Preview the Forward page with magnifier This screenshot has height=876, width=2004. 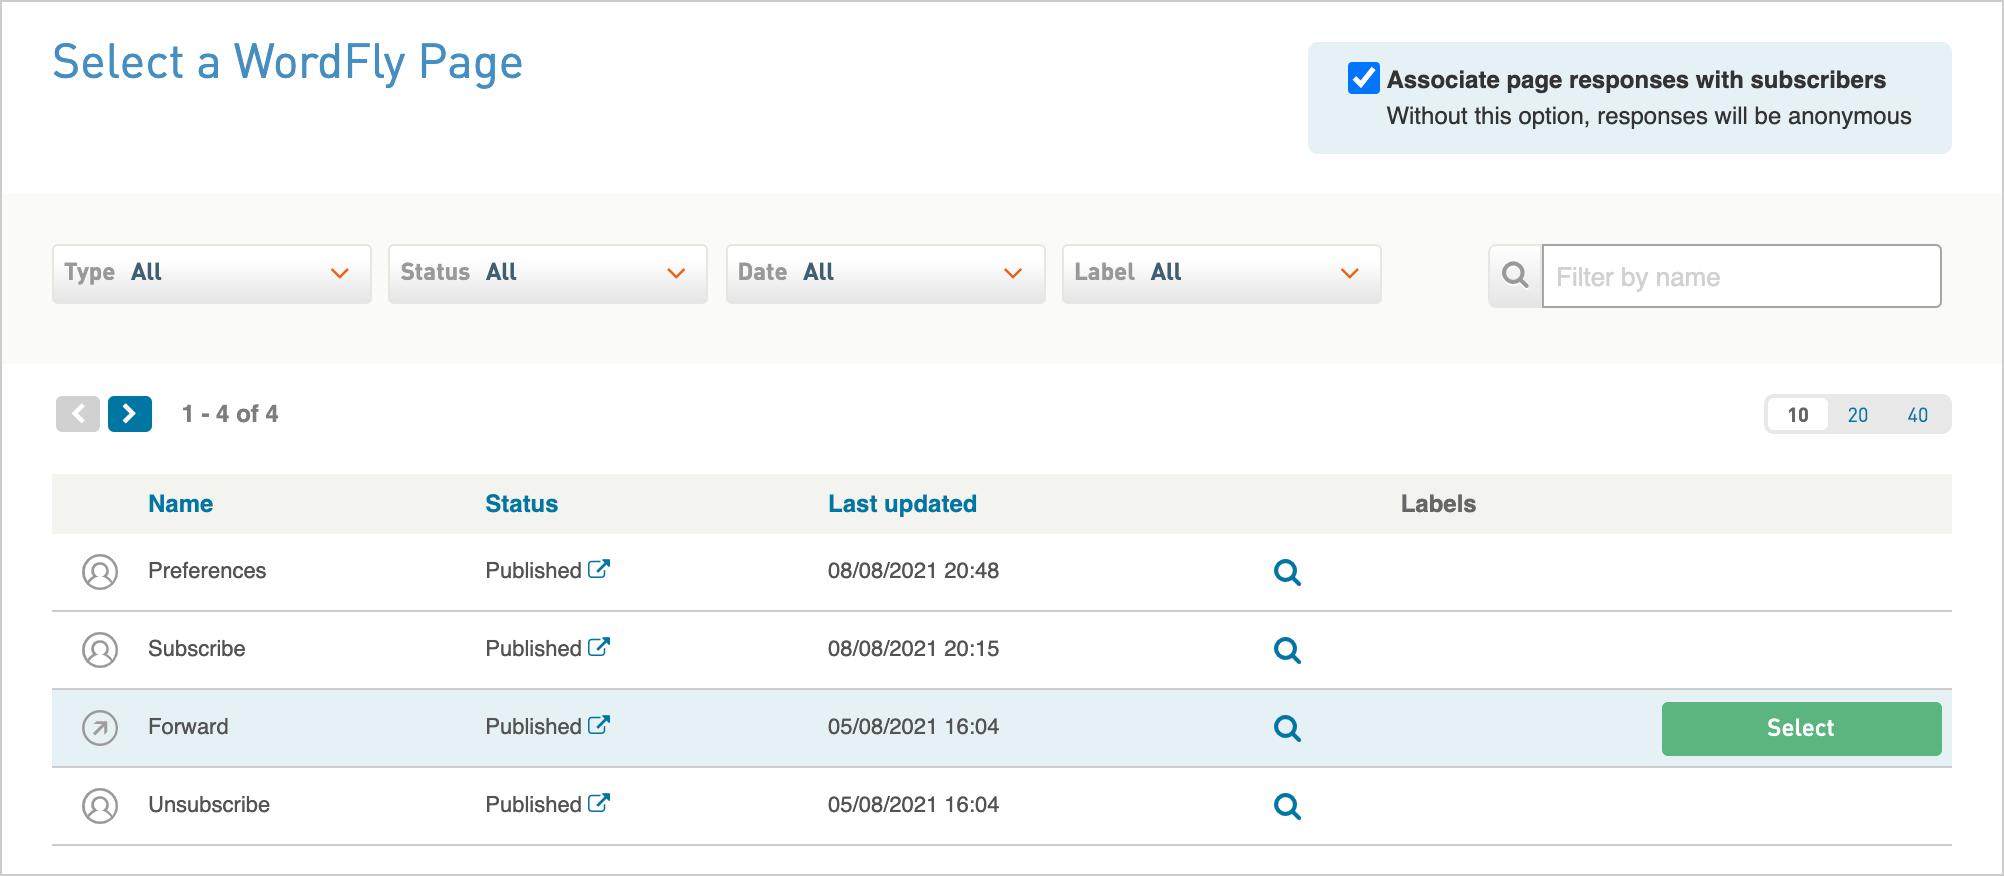pyautogui.click(x=1287, y=728)
